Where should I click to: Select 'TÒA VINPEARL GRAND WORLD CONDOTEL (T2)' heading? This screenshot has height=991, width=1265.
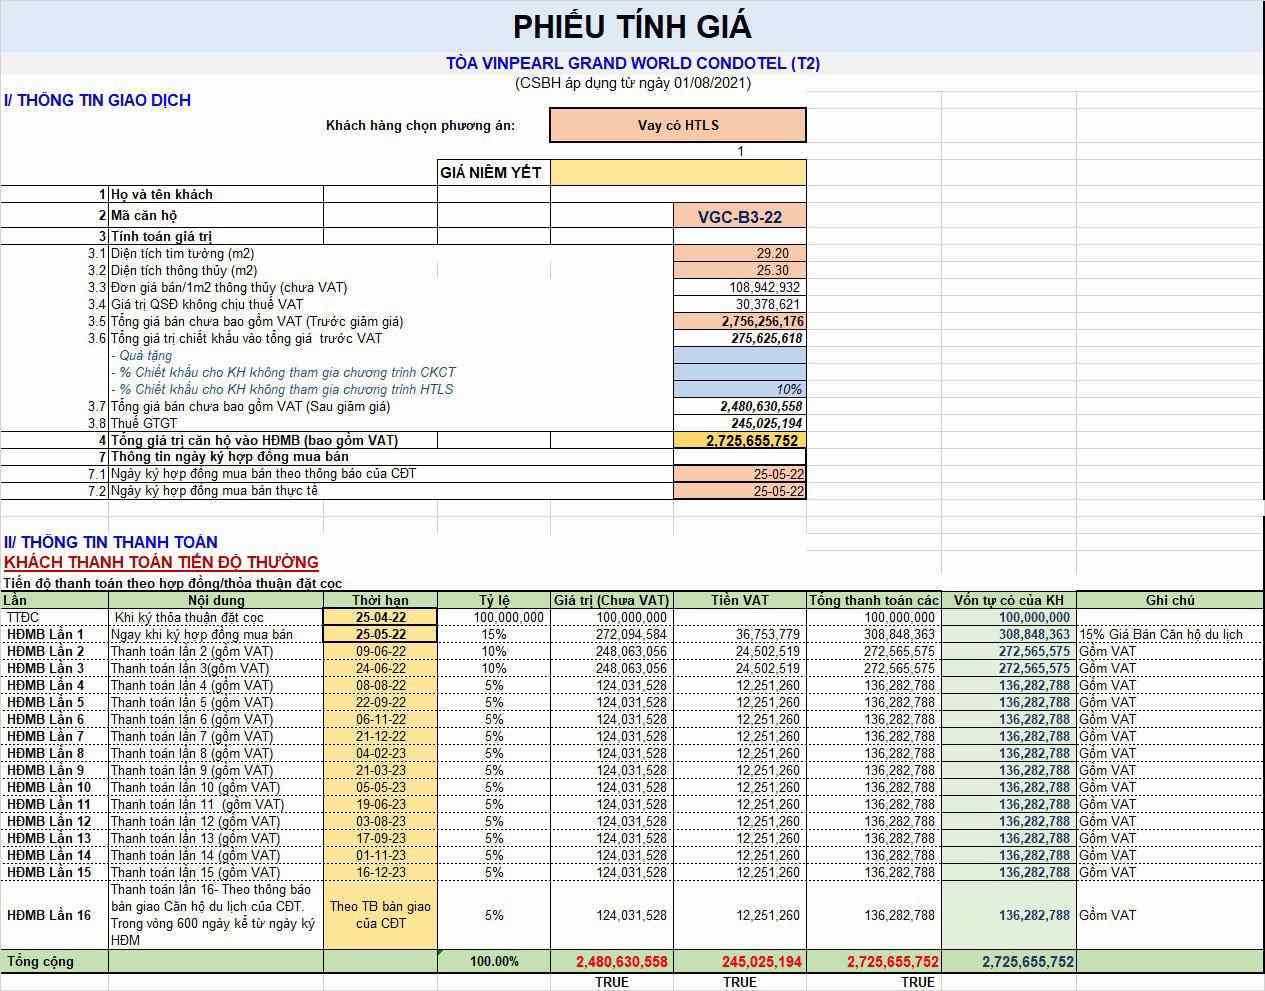pyautogui.click(x=633, y=63)
